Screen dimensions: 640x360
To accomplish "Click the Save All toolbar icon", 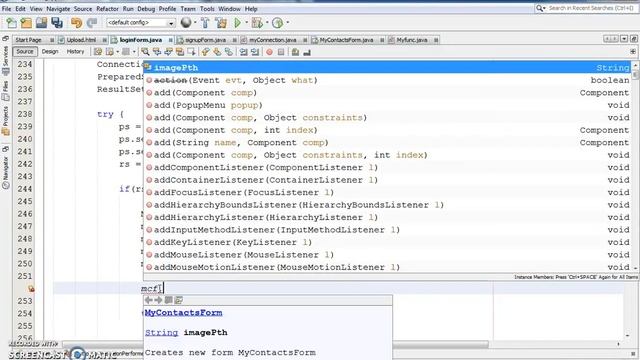I will (57, 23).
